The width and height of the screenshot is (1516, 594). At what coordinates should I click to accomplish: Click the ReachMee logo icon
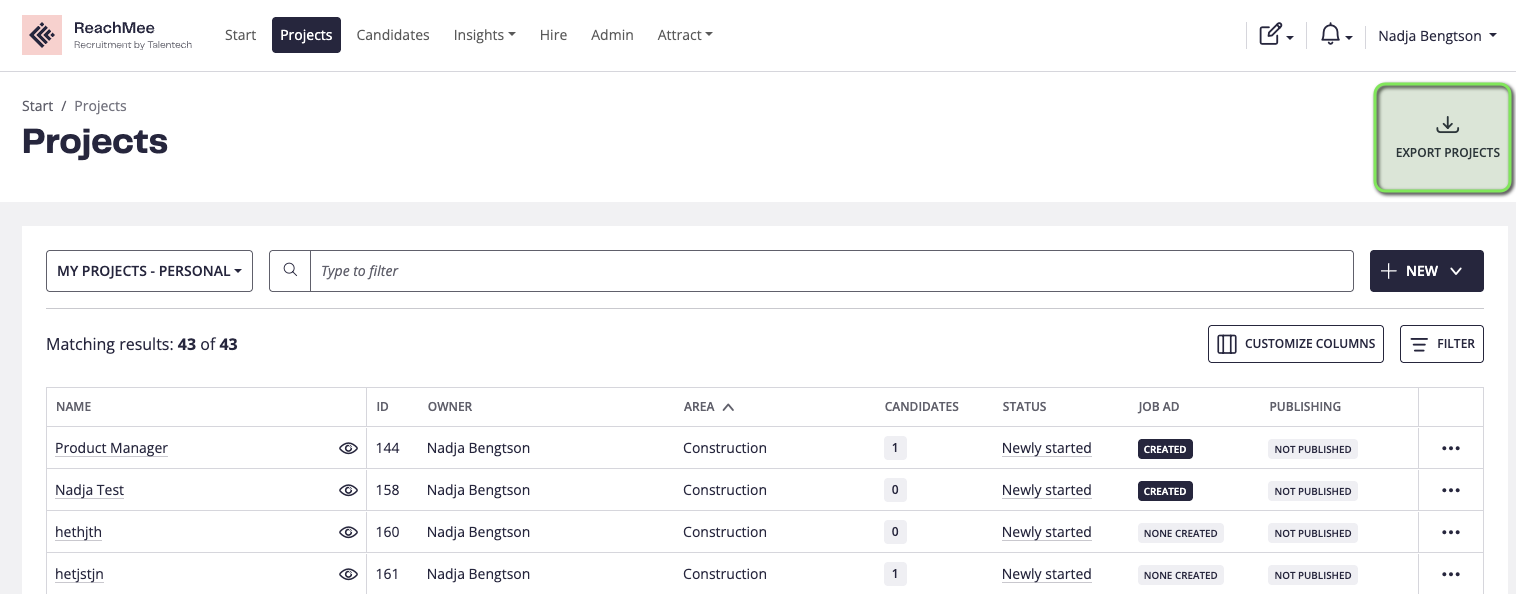click(x=42, y=36)
